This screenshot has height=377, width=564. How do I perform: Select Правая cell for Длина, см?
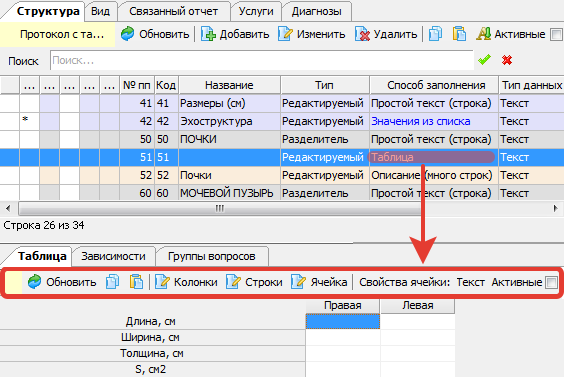pos(343,321)
